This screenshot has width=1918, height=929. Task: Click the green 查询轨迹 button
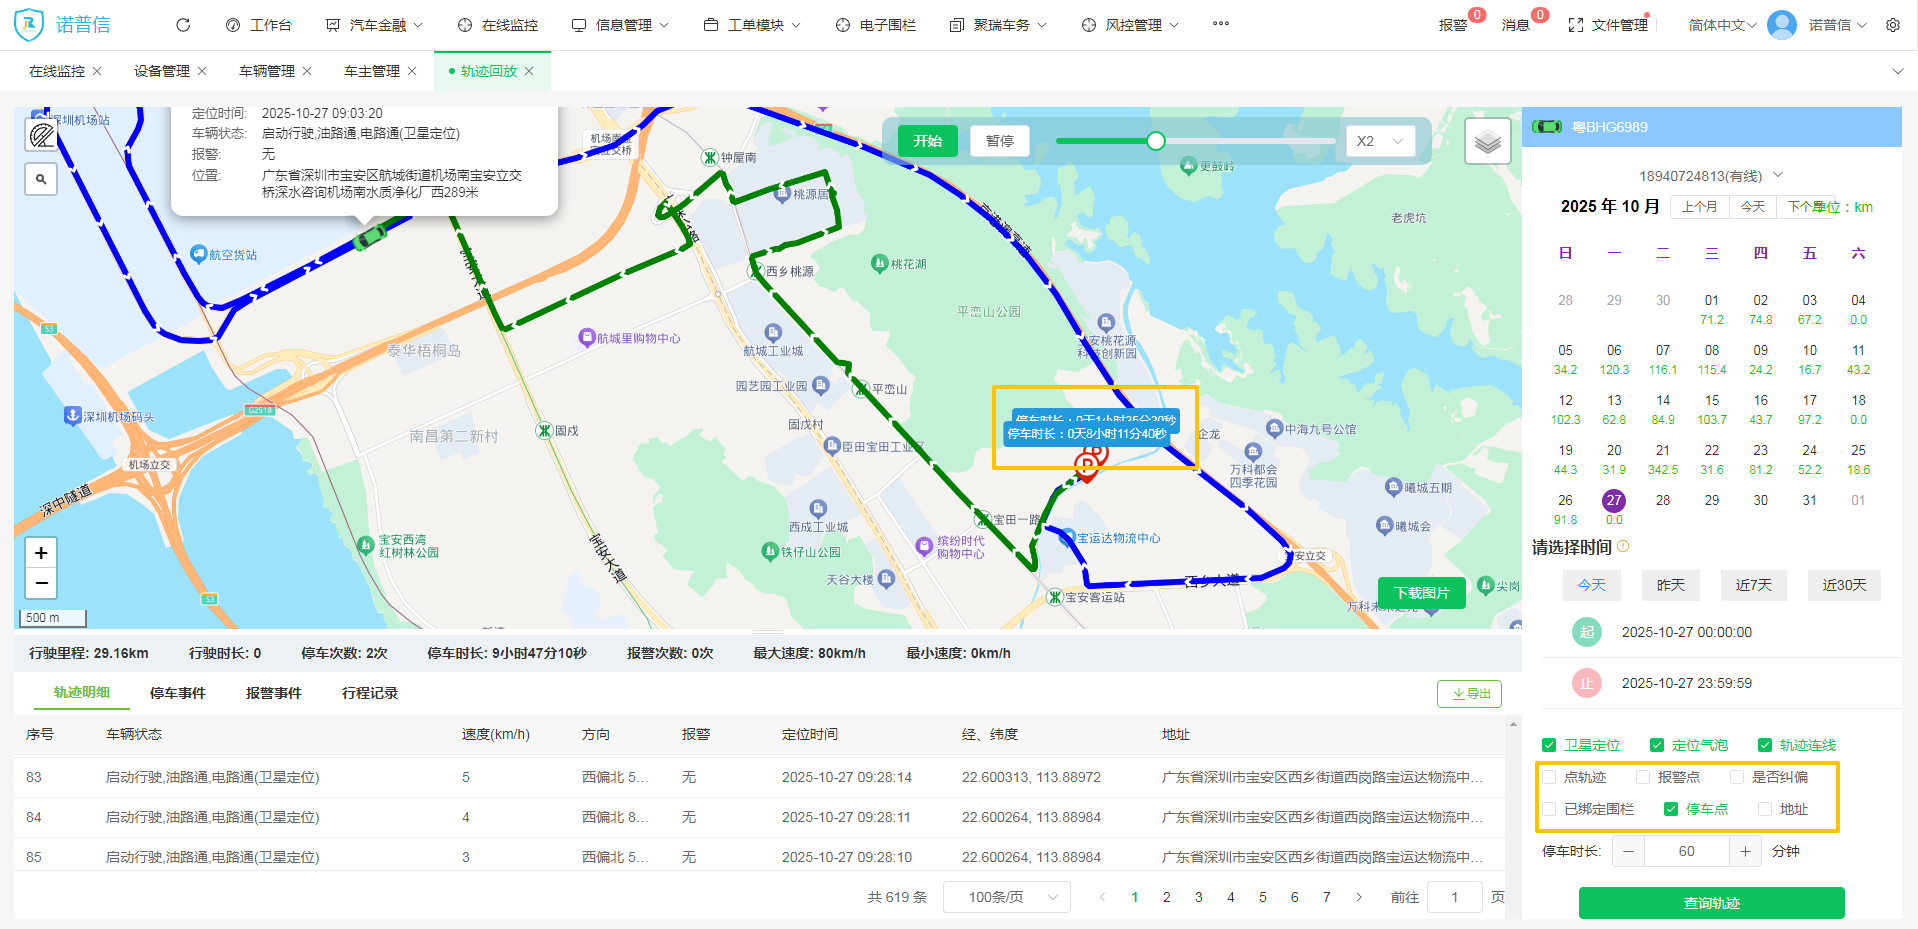[1711, 903]
